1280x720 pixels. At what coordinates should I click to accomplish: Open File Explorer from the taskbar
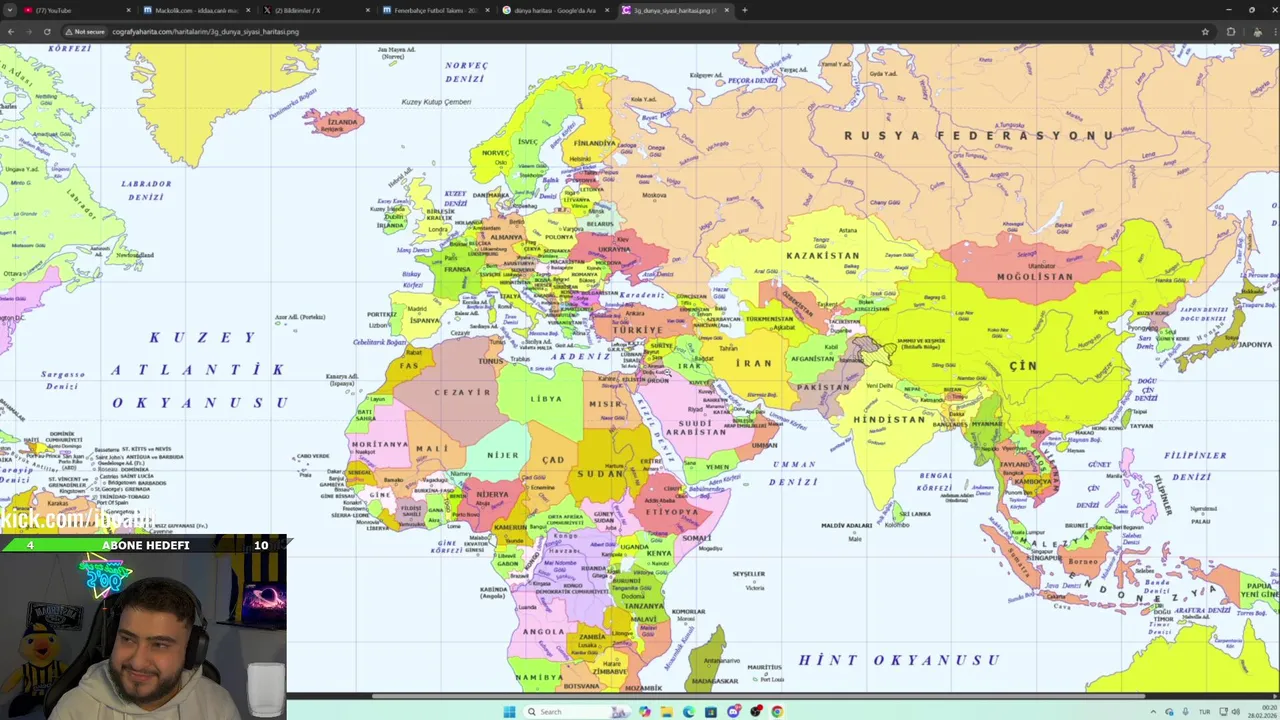pos(667,712)
